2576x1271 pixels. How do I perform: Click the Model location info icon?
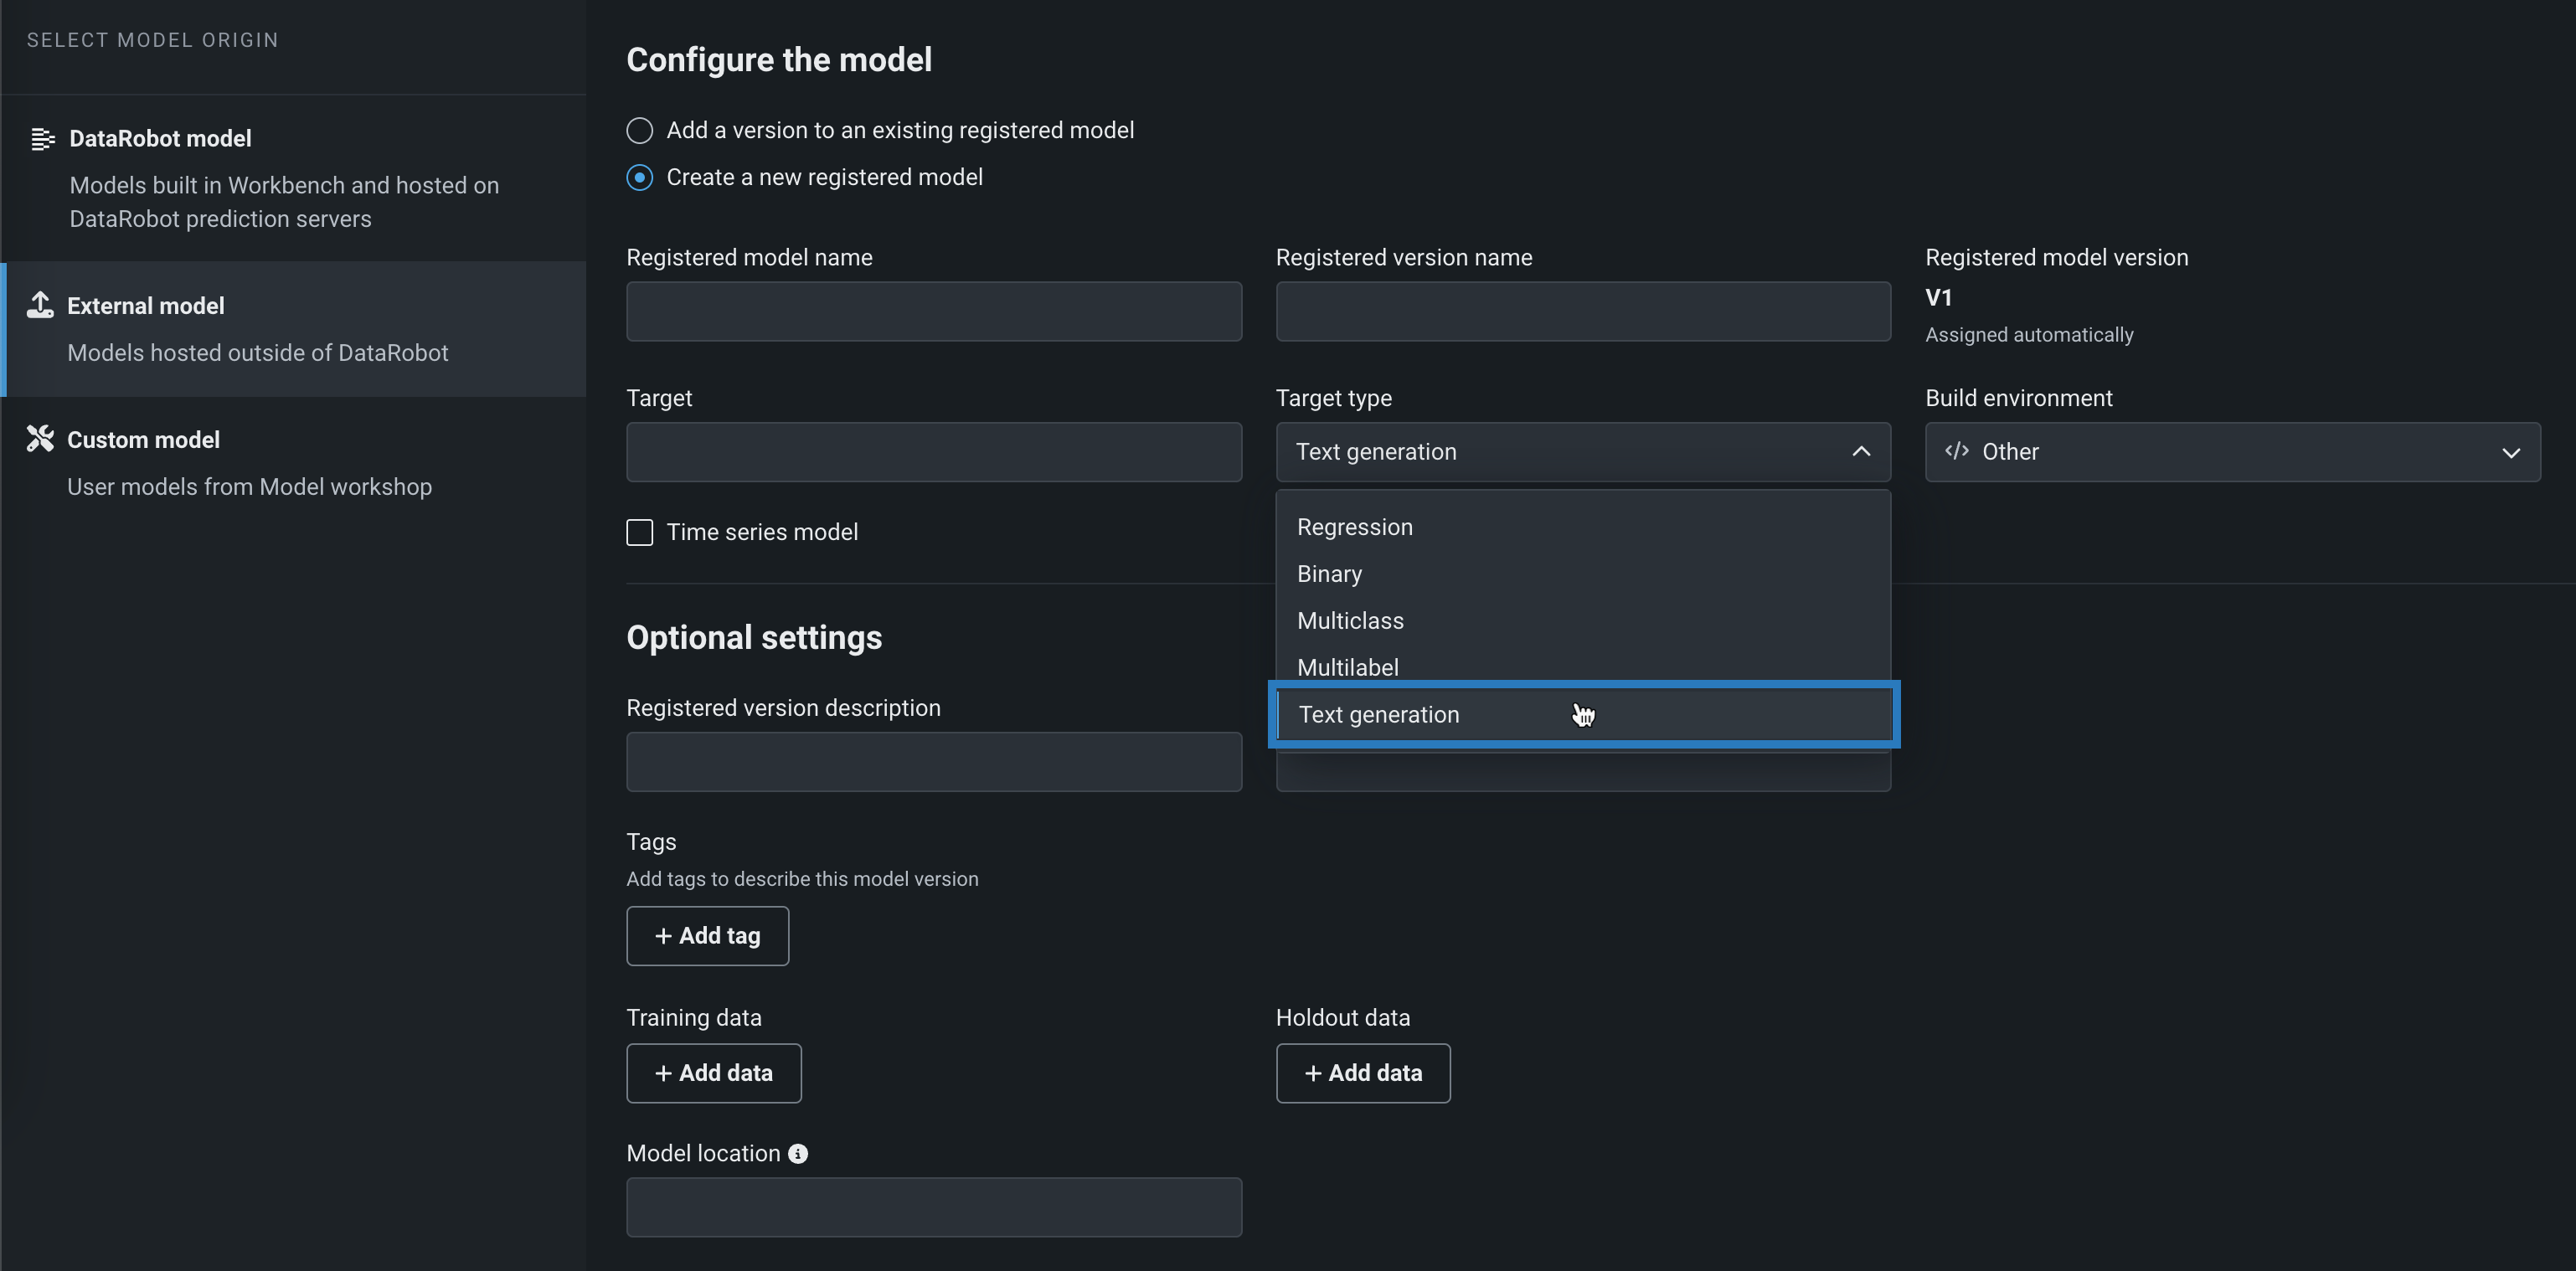pyautogui.click(x=797, y=1154)
